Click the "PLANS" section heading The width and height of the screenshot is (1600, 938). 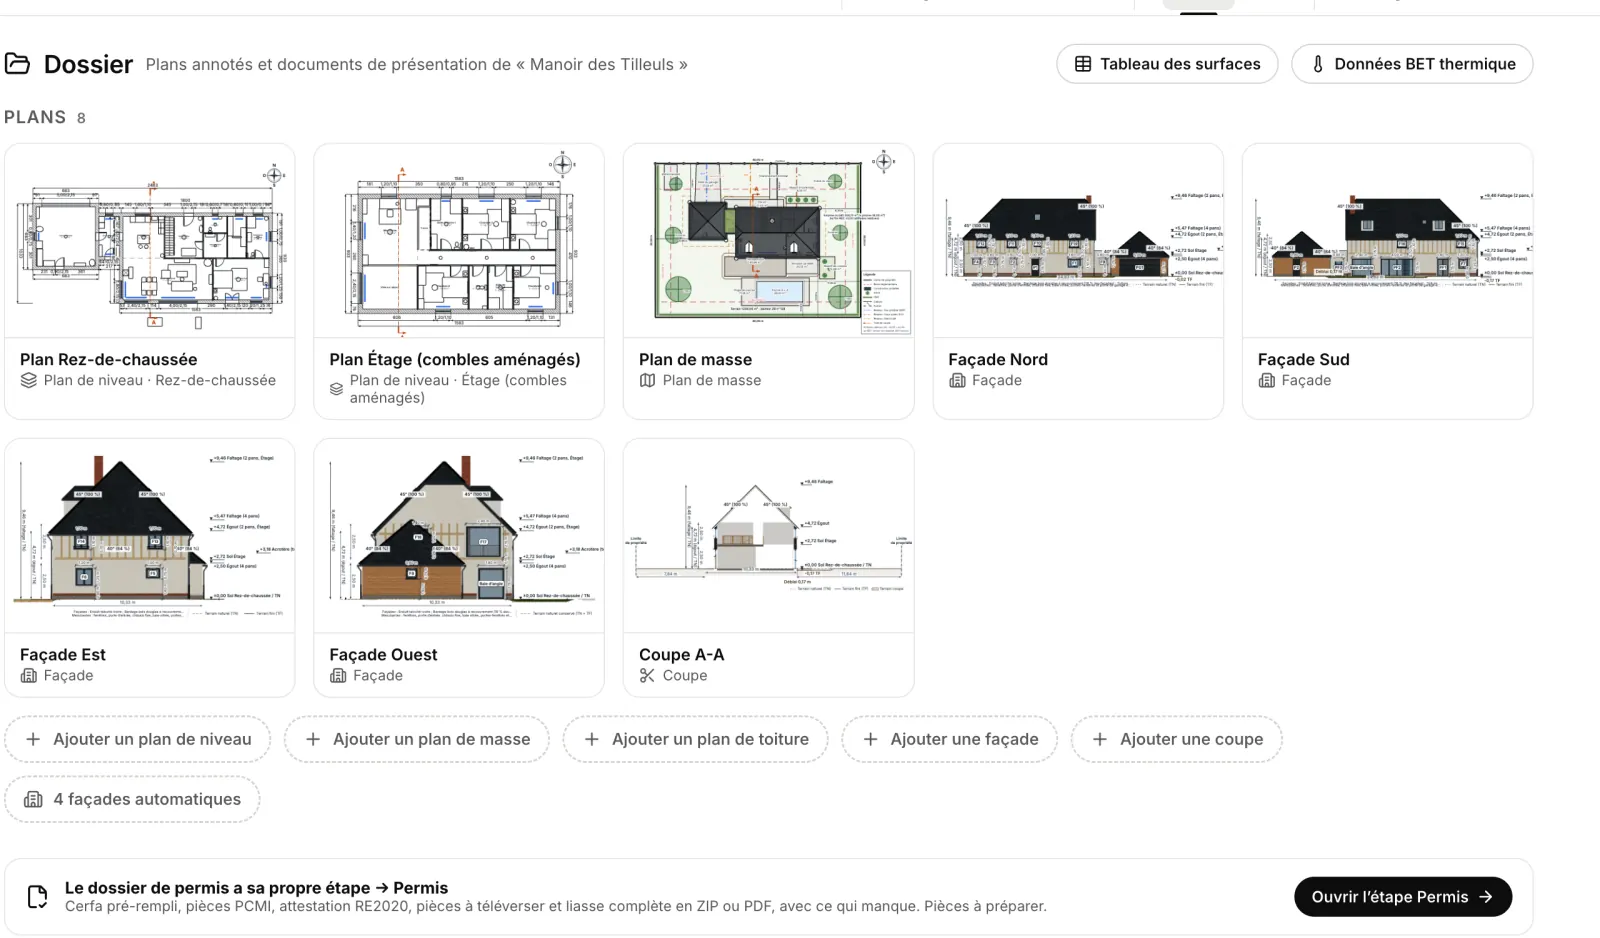tap(35, 117)
